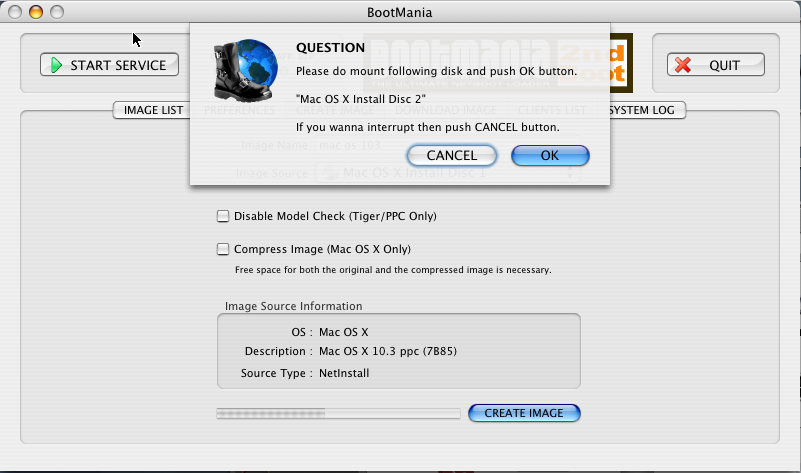Image resolution: width=801 pixels, height=473 pixels.
Task: Click the 'Mac OS X Install Disc 2' text
Action: [361, 99]
